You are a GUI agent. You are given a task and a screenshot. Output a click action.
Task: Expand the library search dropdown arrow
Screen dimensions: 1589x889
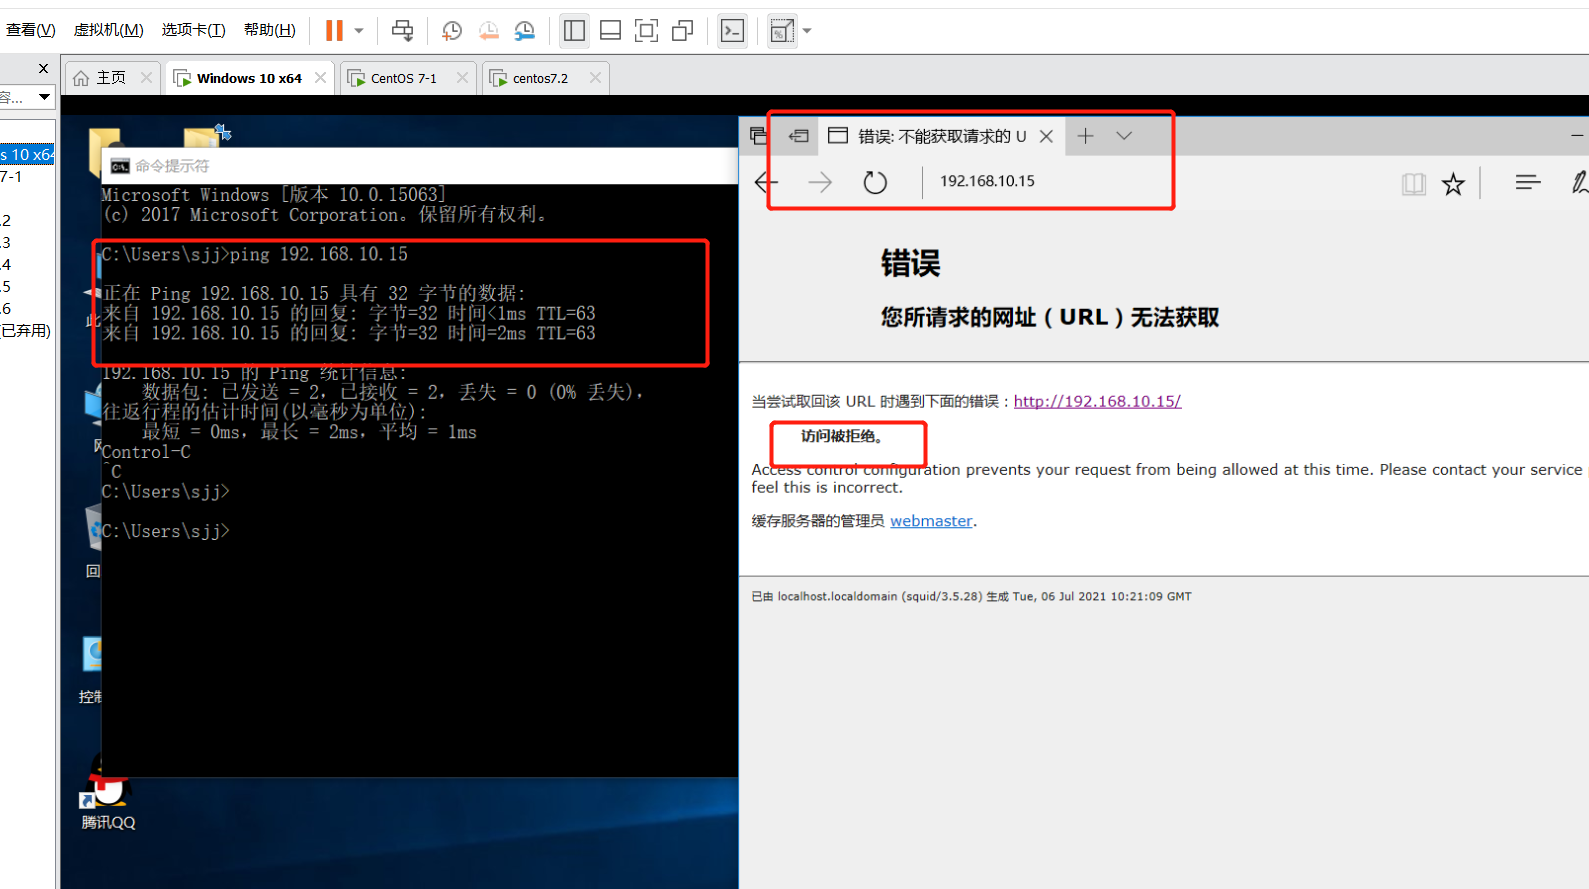click(x=44, y=97)
